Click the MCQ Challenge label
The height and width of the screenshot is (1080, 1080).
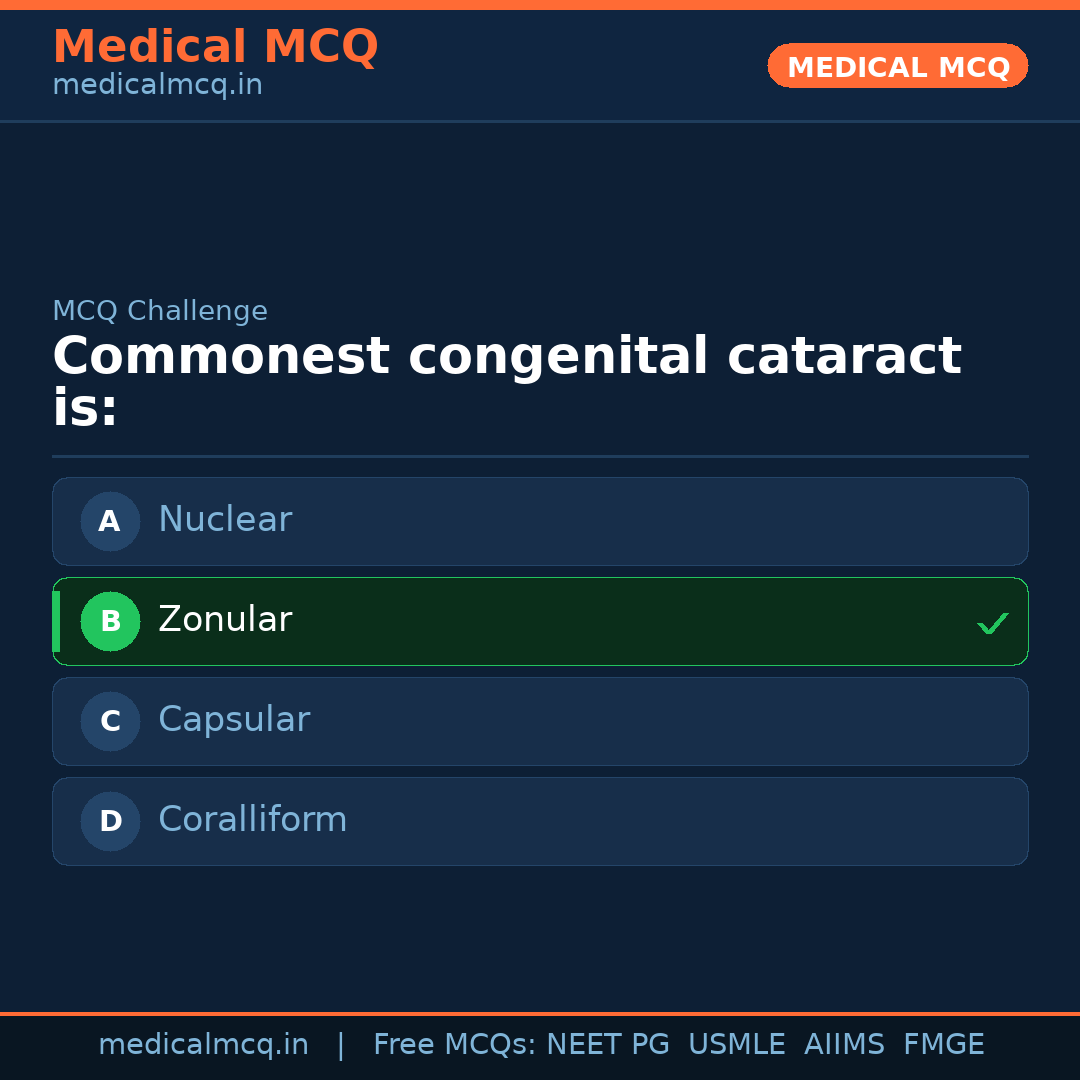pos(160,311)
